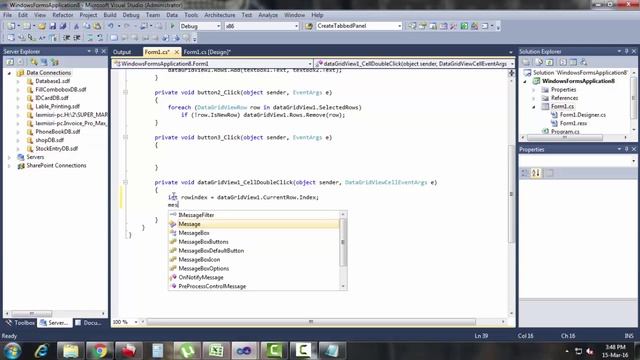Collapse the button2_Click method outline
This screenshot has width=640, height=360.
[125, 93]
